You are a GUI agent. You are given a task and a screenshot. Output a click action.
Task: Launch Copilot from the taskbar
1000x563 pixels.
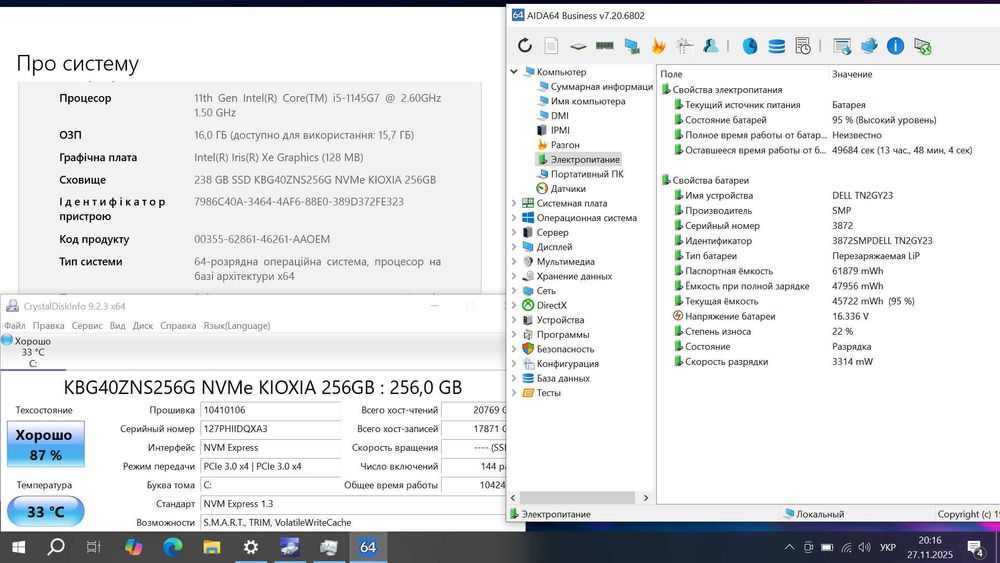[x=133, y=547]
